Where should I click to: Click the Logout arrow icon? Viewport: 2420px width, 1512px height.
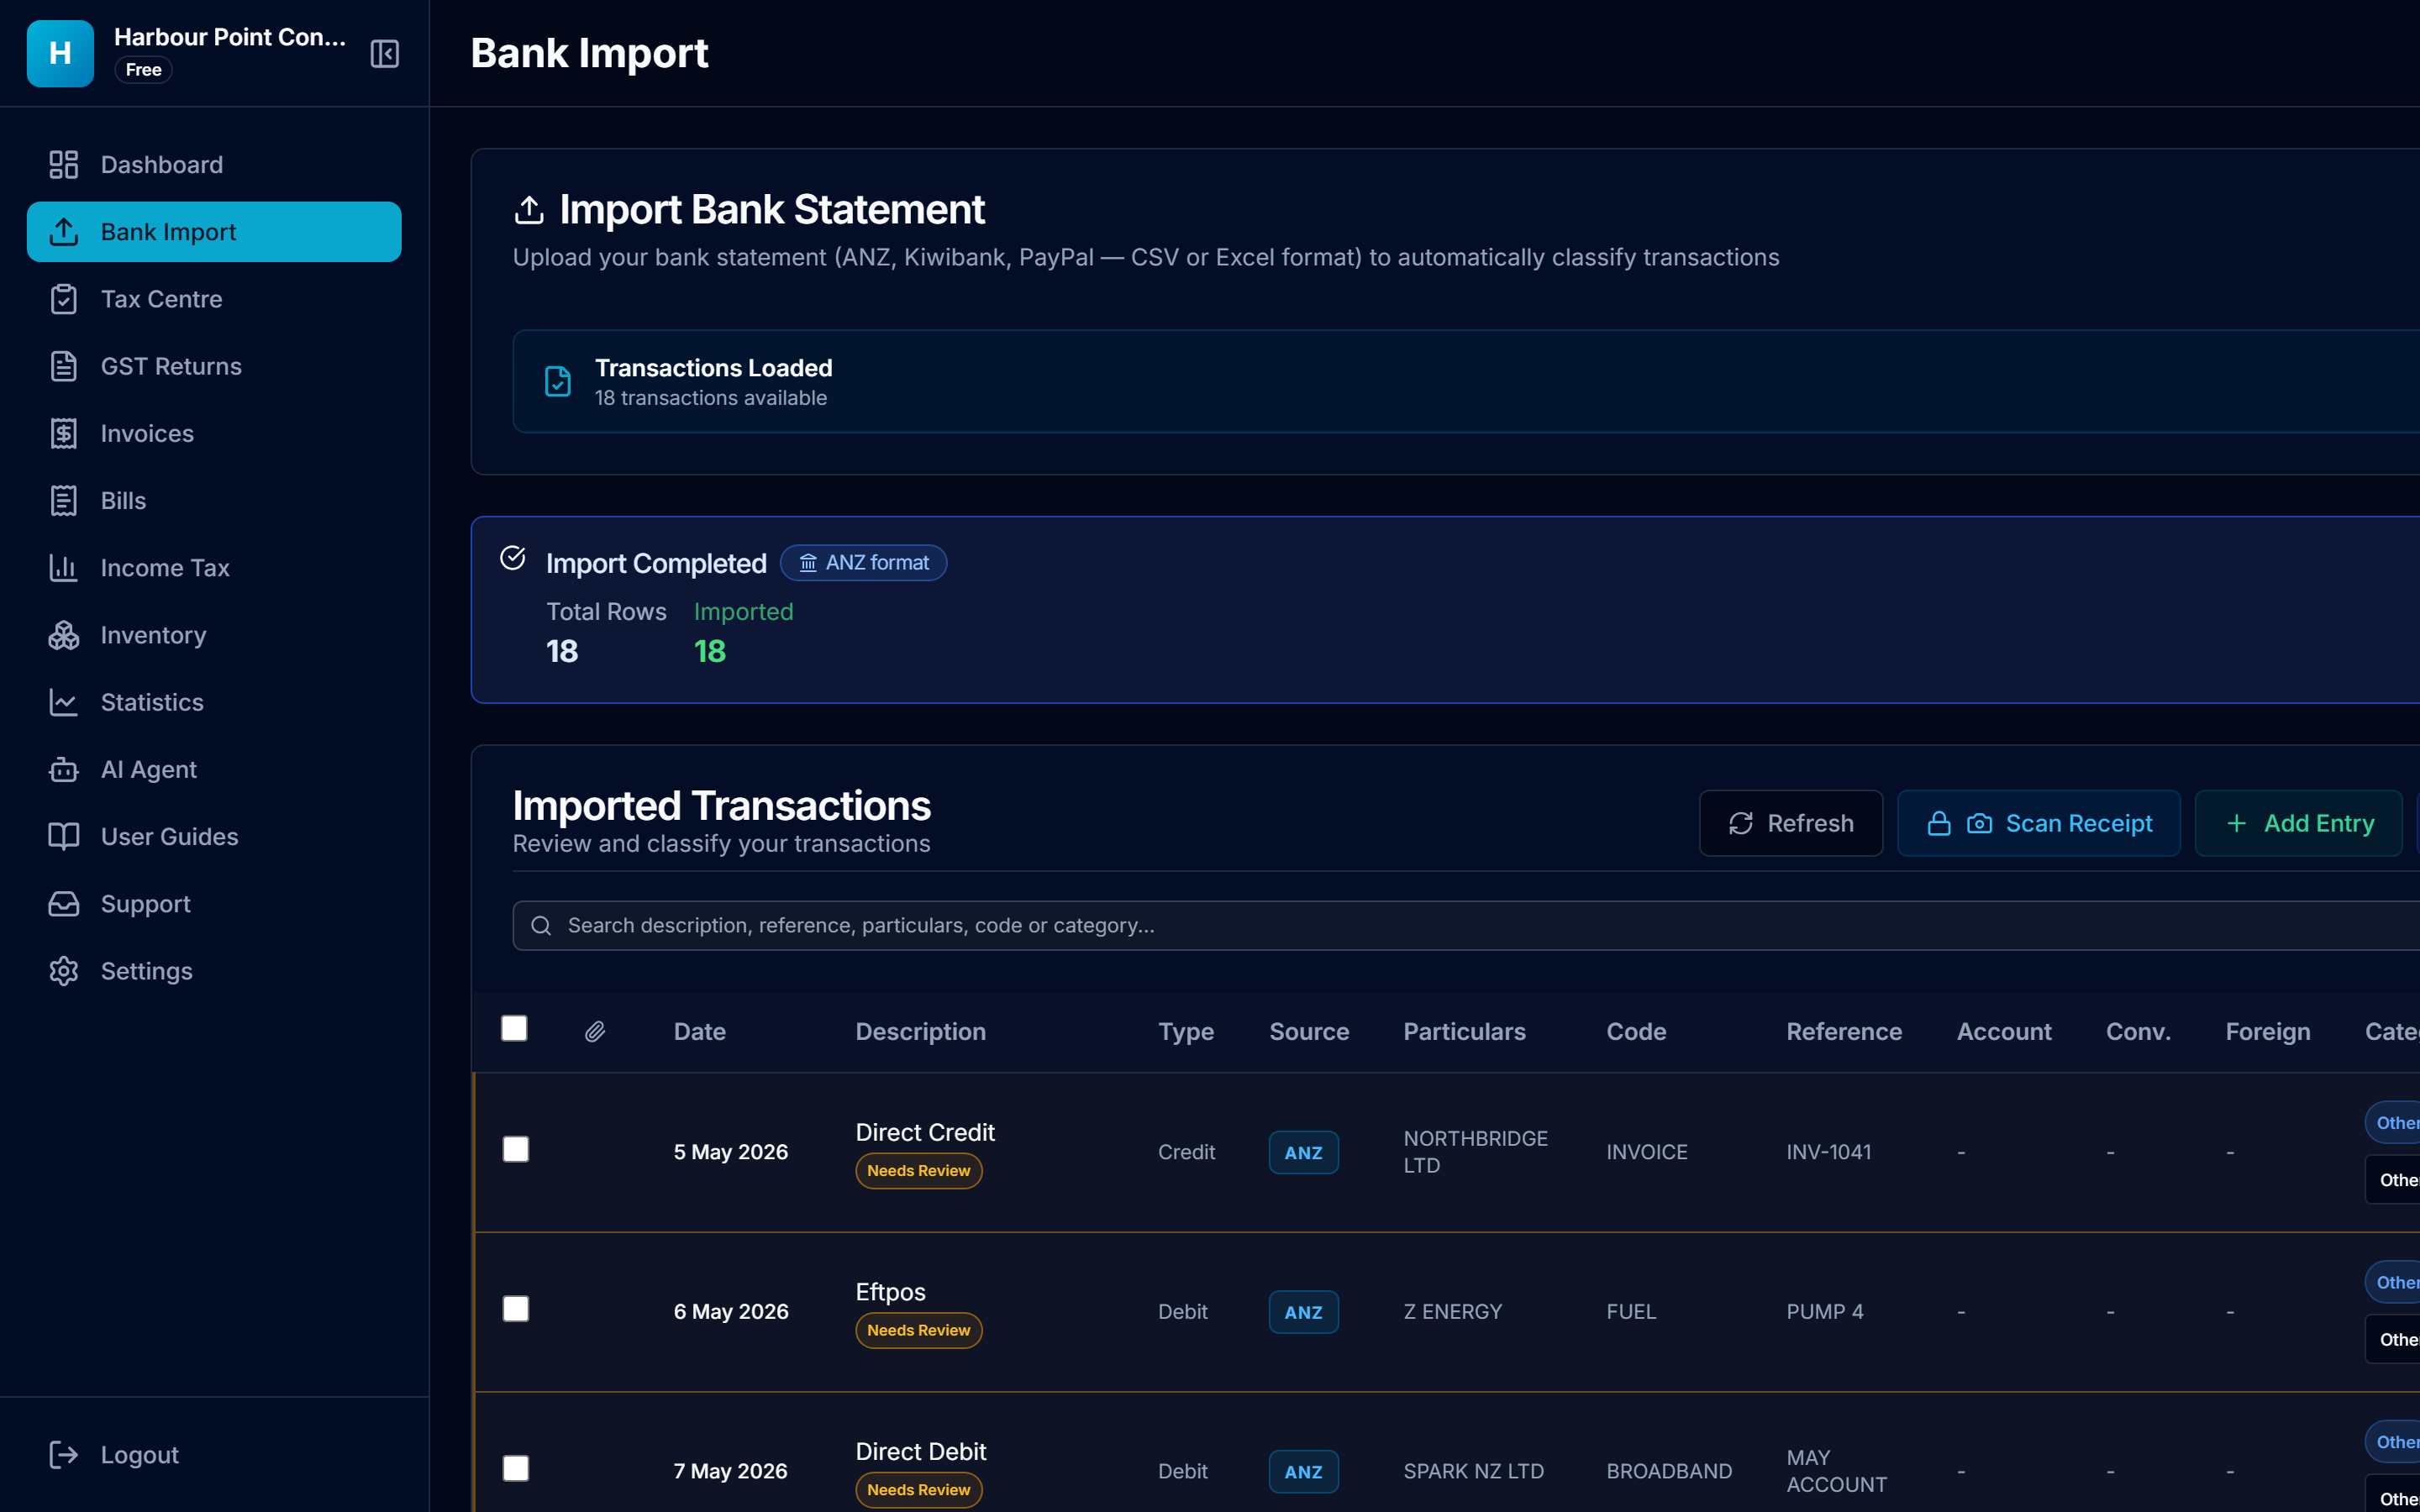point(64,1455)
